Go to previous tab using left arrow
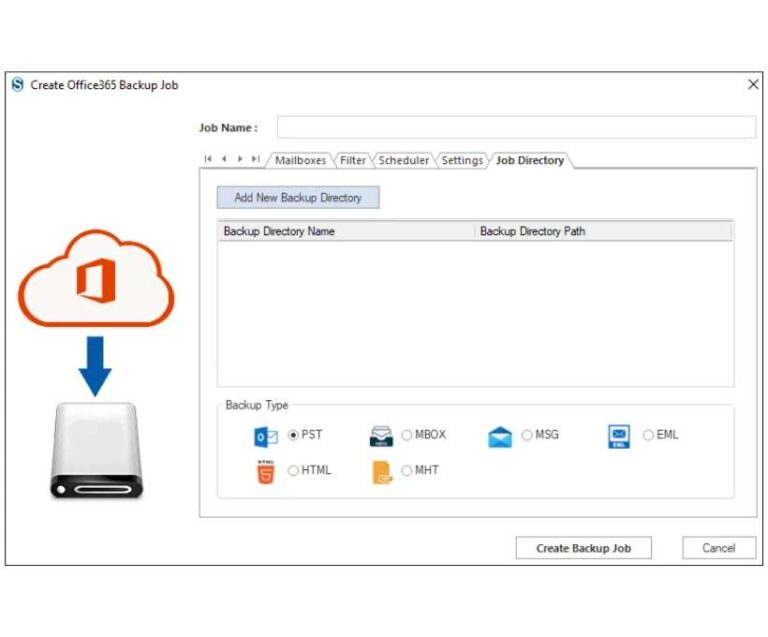 coord(224,159)
